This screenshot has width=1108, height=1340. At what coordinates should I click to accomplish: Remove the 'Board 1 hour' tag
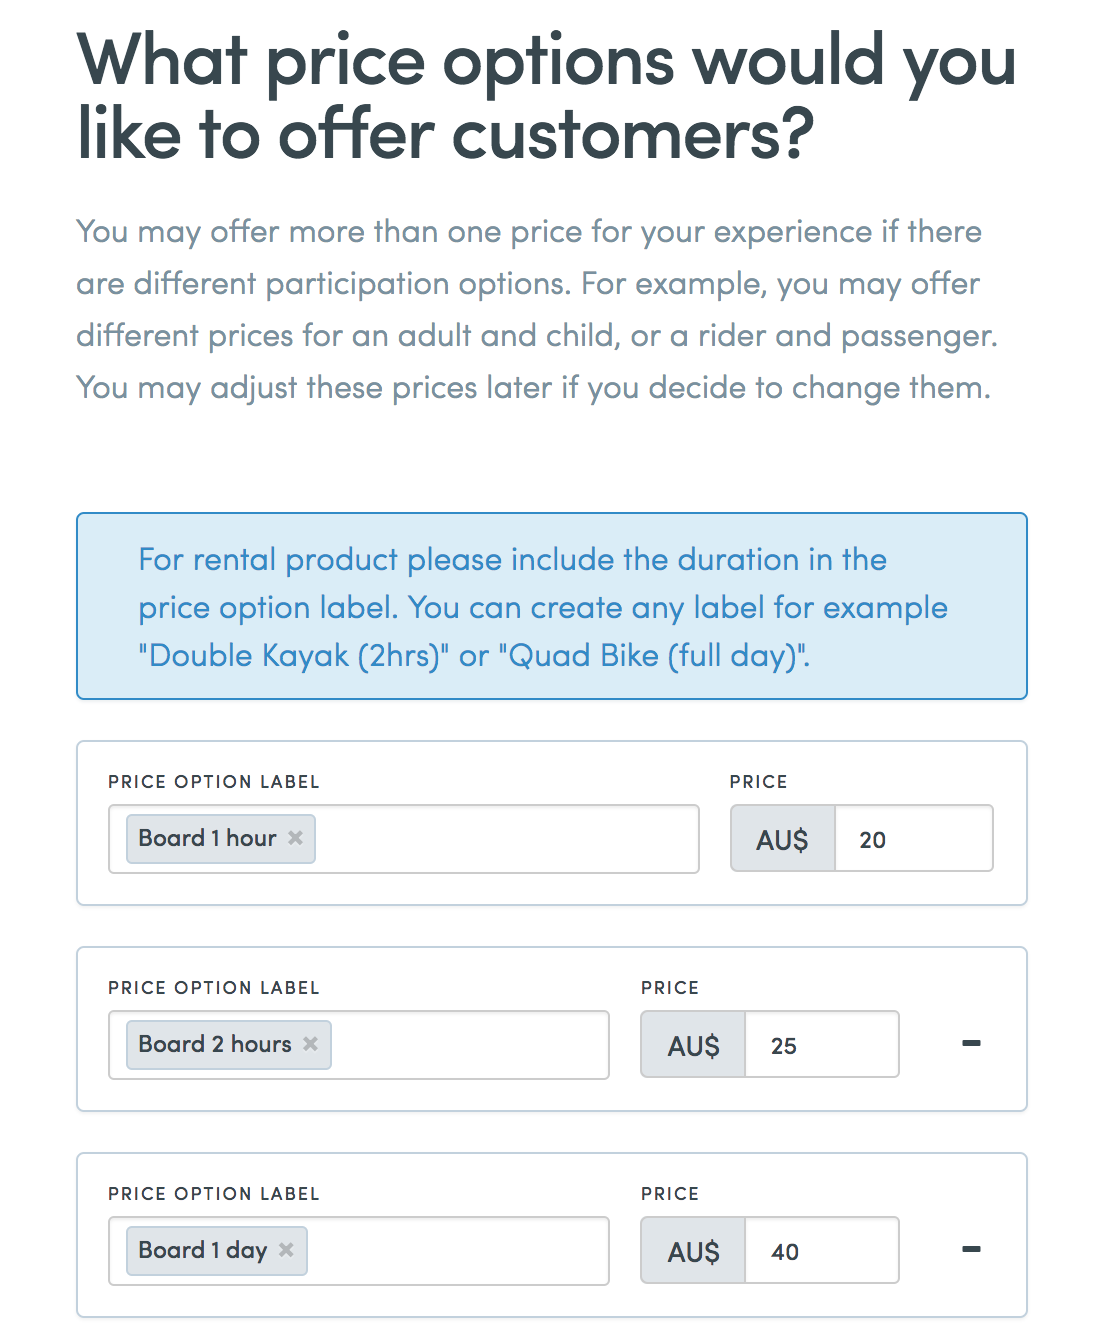pos(295,838)
